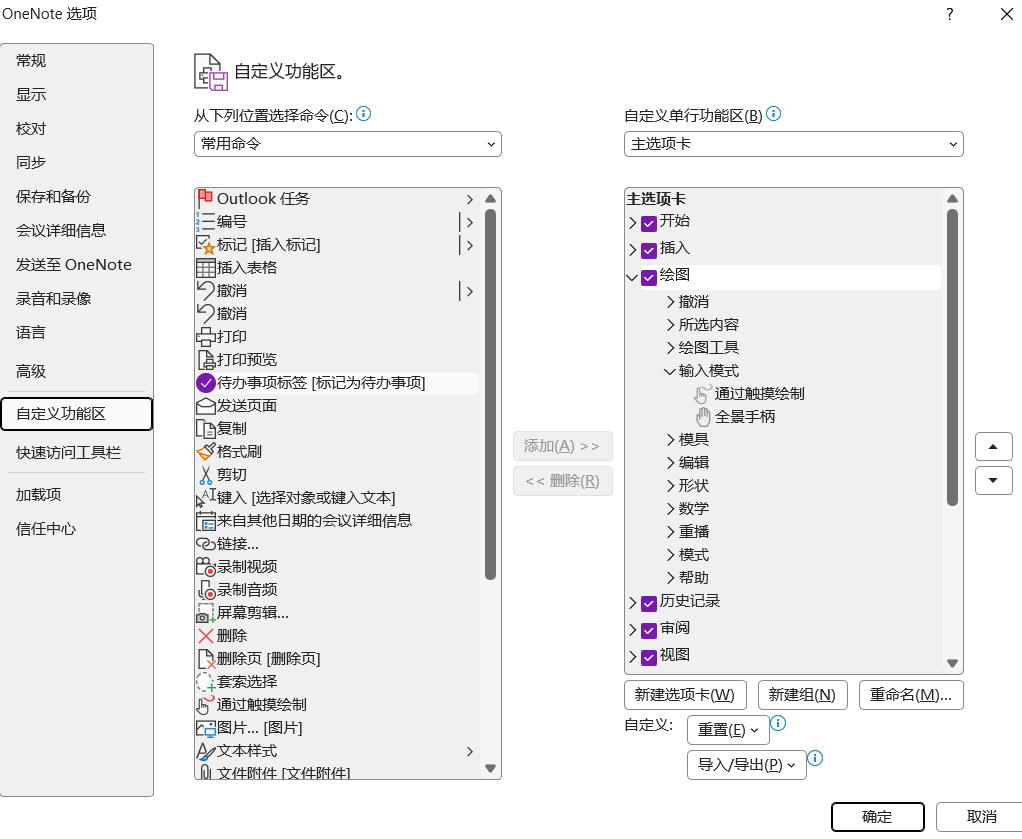Switch to the 显示 category
This screenshot has width=1022, height=839.
pyautogui.click(x=76, y=95)
